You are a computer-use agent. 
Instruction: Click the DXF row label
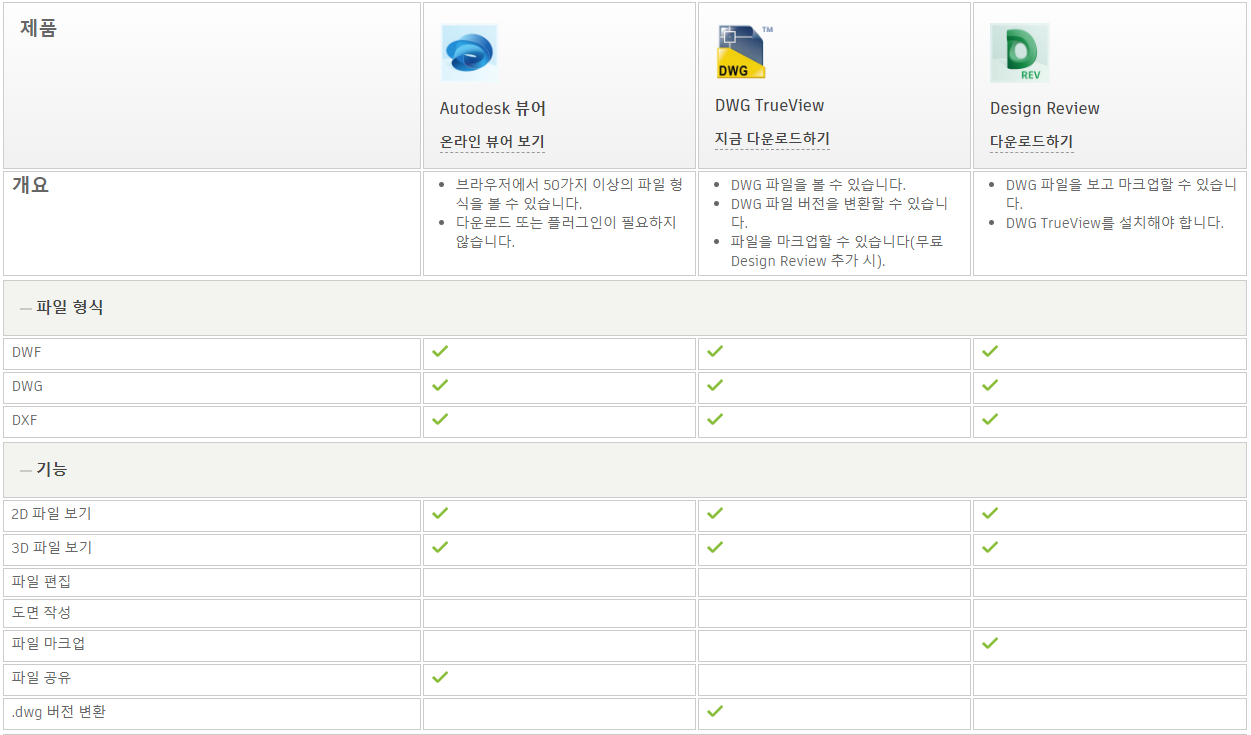tap(25, 421)
